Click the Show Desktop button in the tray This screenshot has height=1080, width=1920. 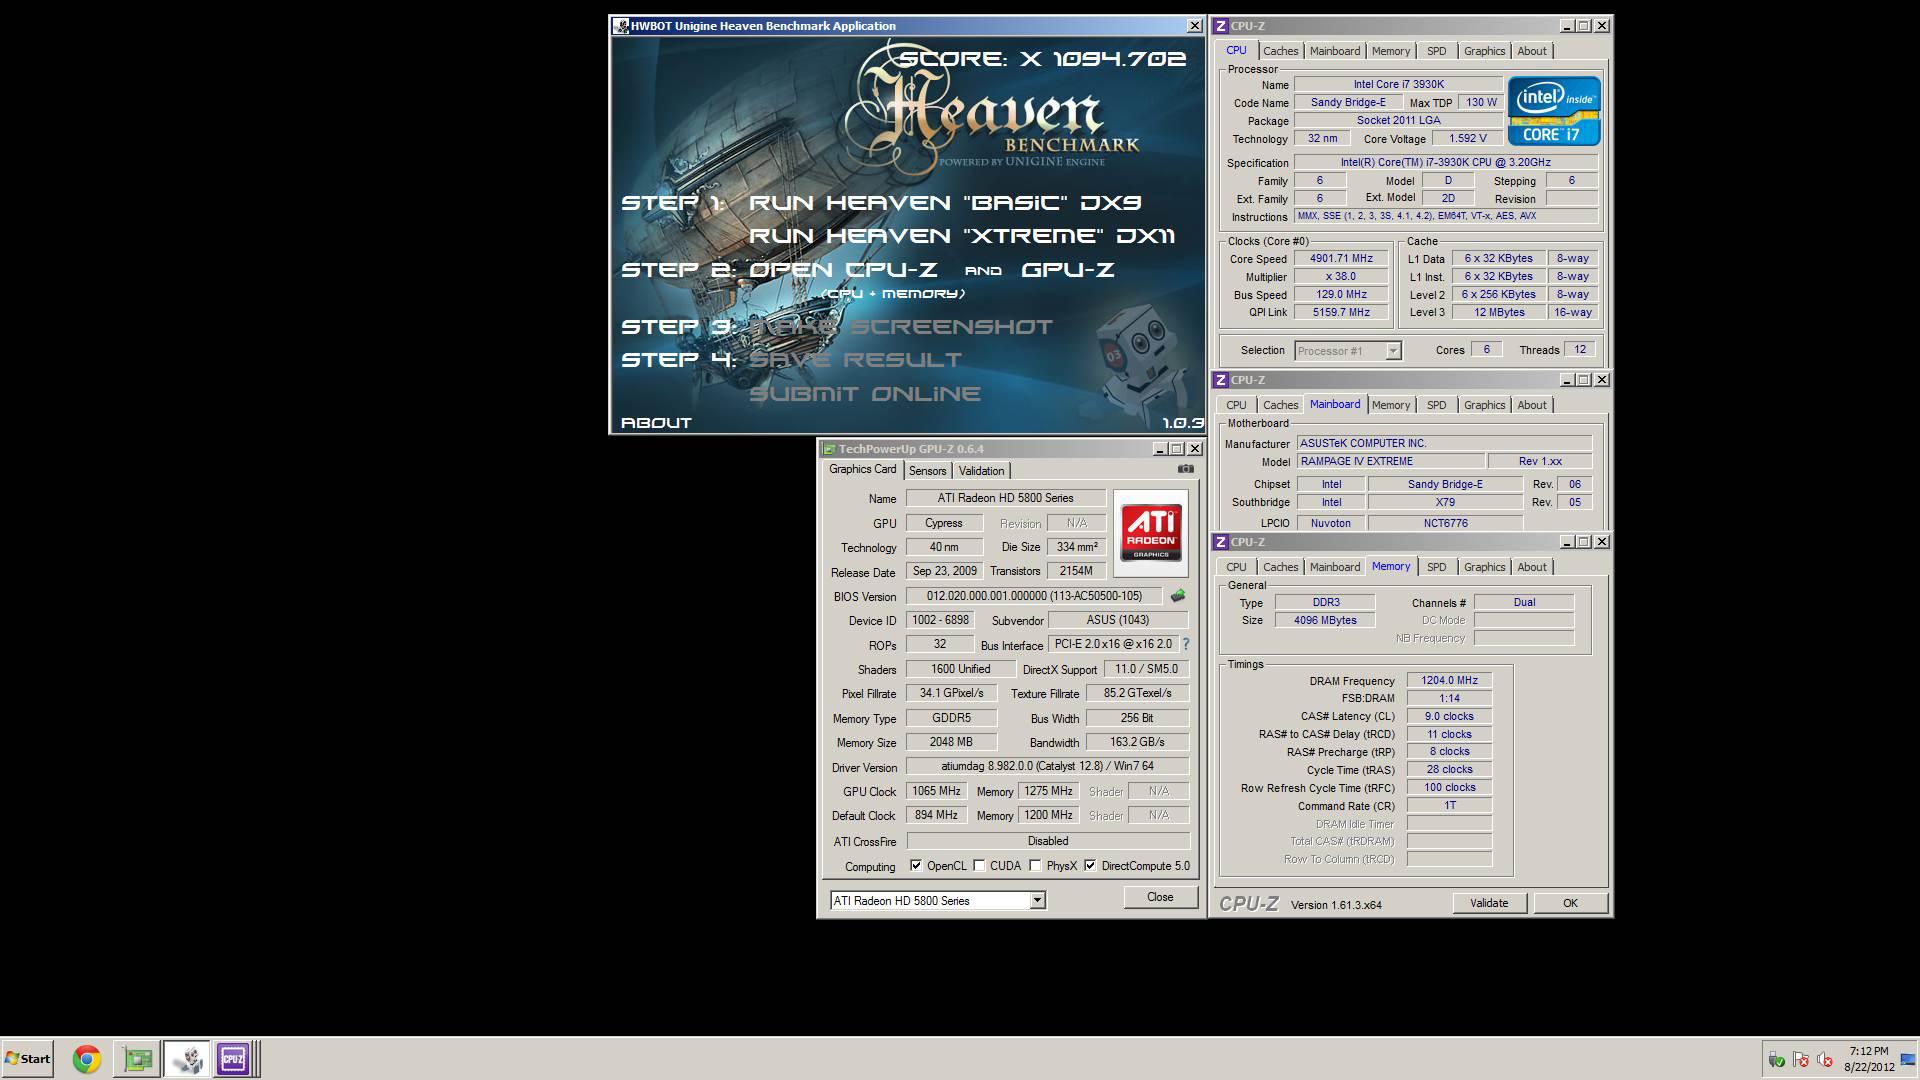click(x=1908, y=1060)
